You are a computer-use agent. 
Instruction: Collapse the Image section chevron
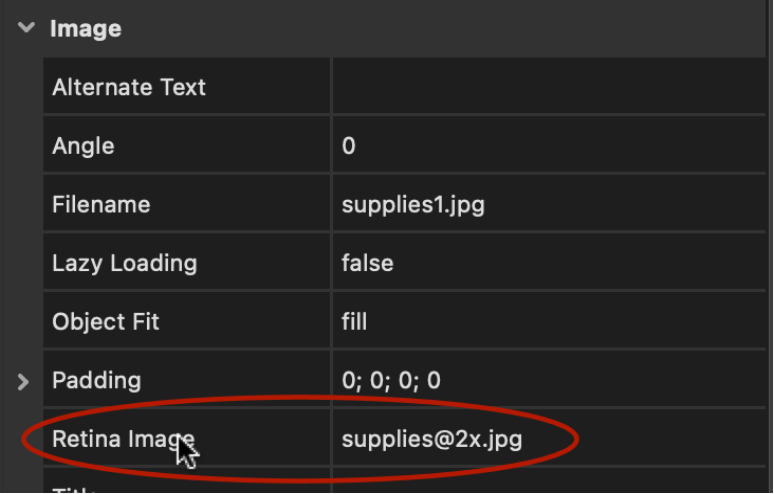26,28
